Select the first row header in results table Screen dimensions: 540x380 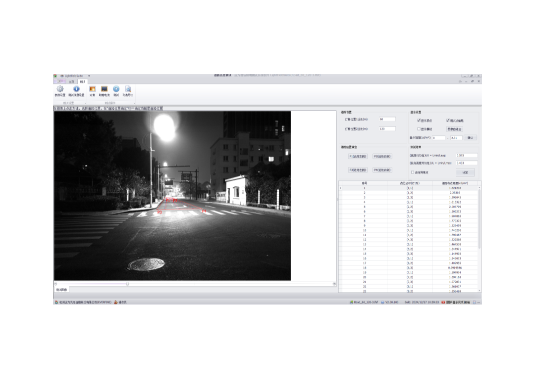pos(341,188)
